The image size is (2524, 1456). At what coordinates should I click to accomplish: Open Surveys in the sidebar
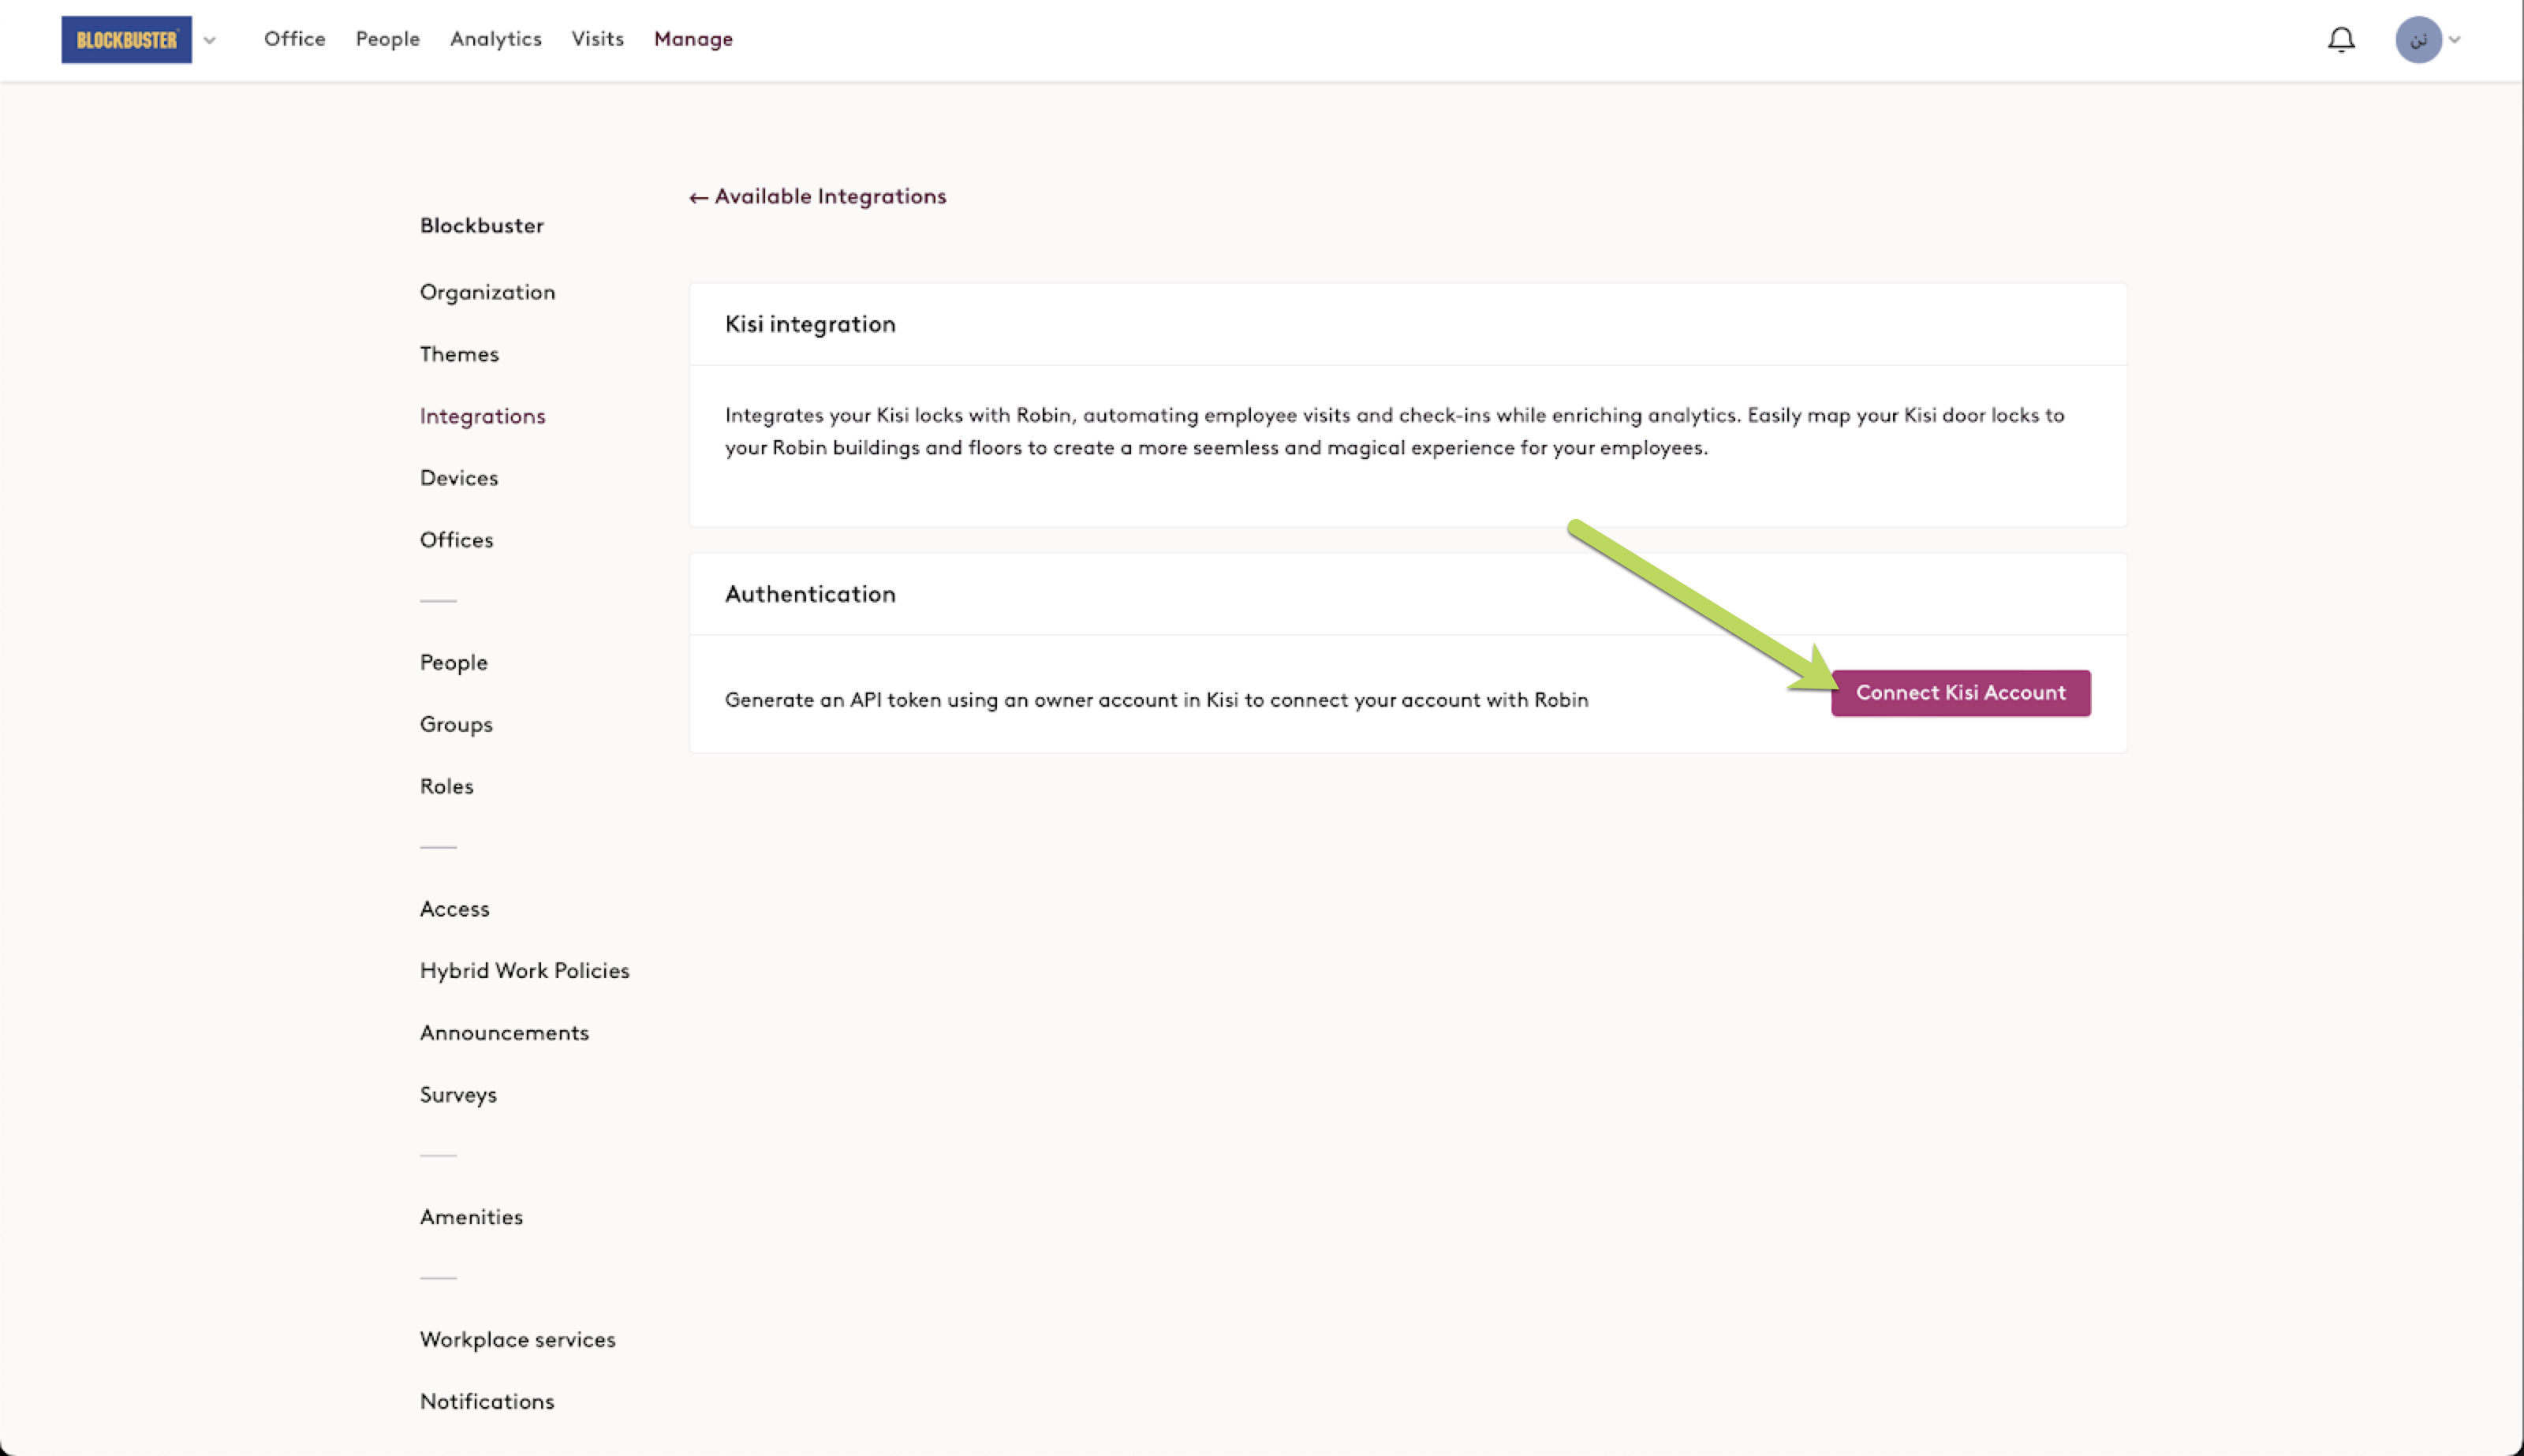(458, 1095)
